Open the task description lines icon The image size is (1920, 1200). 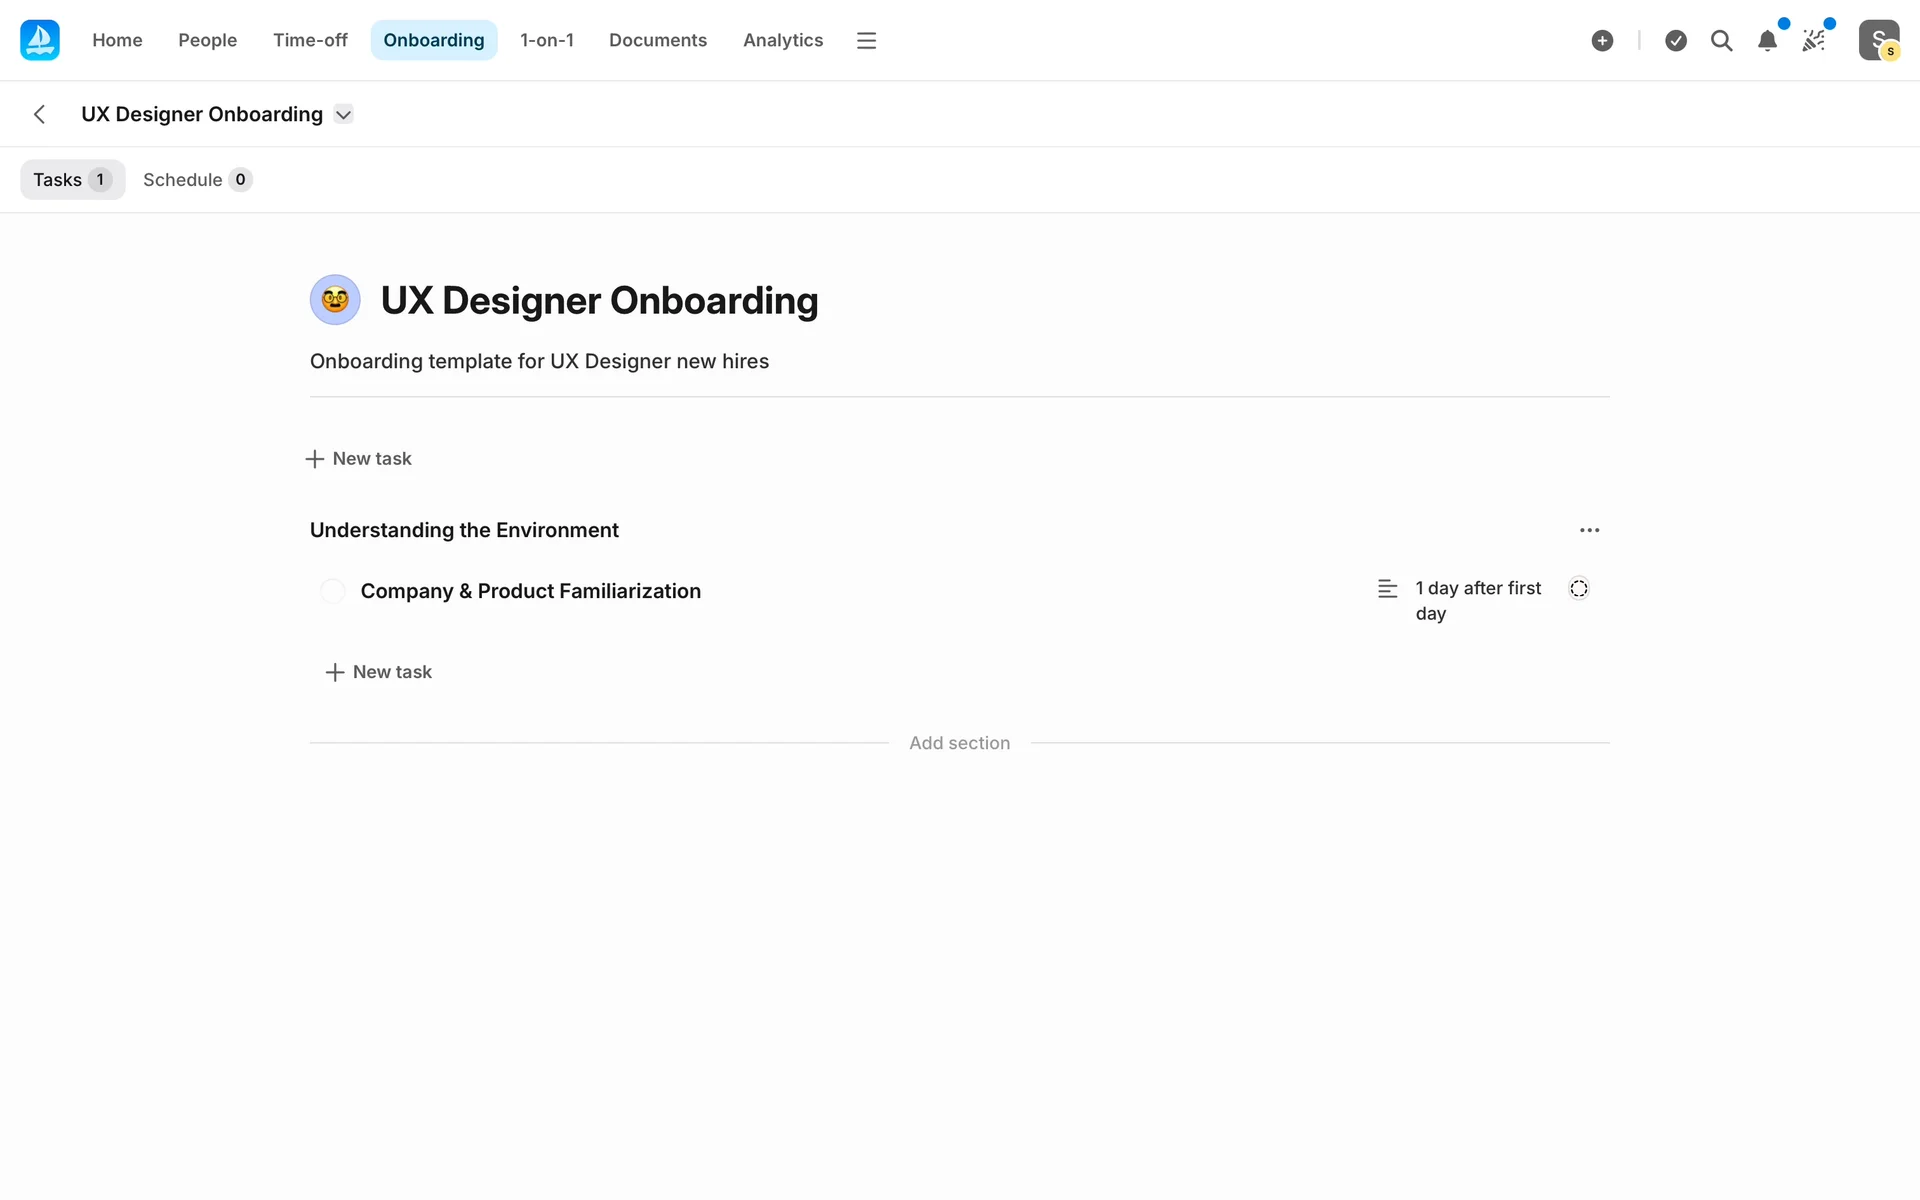point(1387,589)
